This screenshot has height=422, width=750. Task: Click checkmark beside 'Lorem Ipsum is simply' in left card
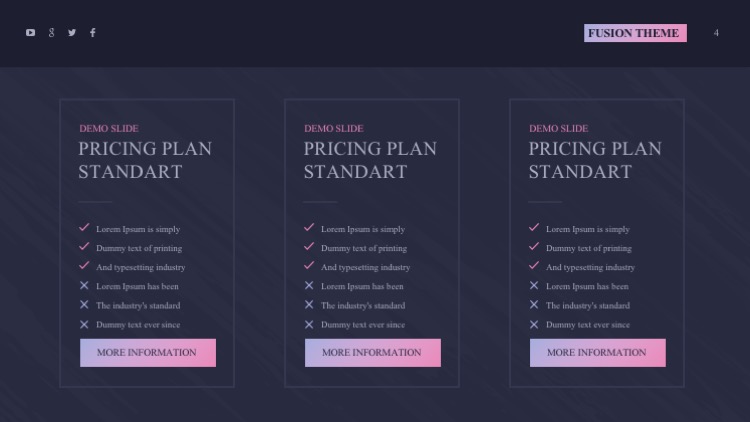[x=84, y=228]
